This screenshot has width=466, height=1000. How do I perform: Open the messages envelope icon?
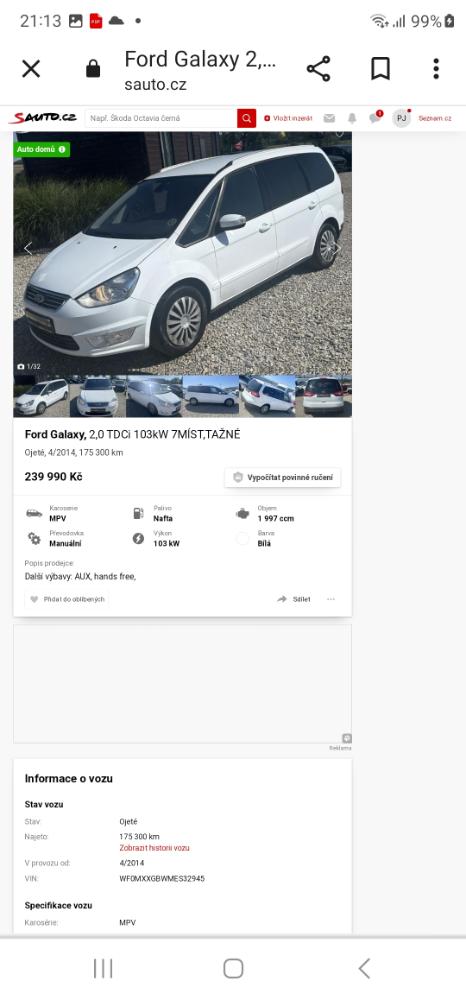pos(329,119)
